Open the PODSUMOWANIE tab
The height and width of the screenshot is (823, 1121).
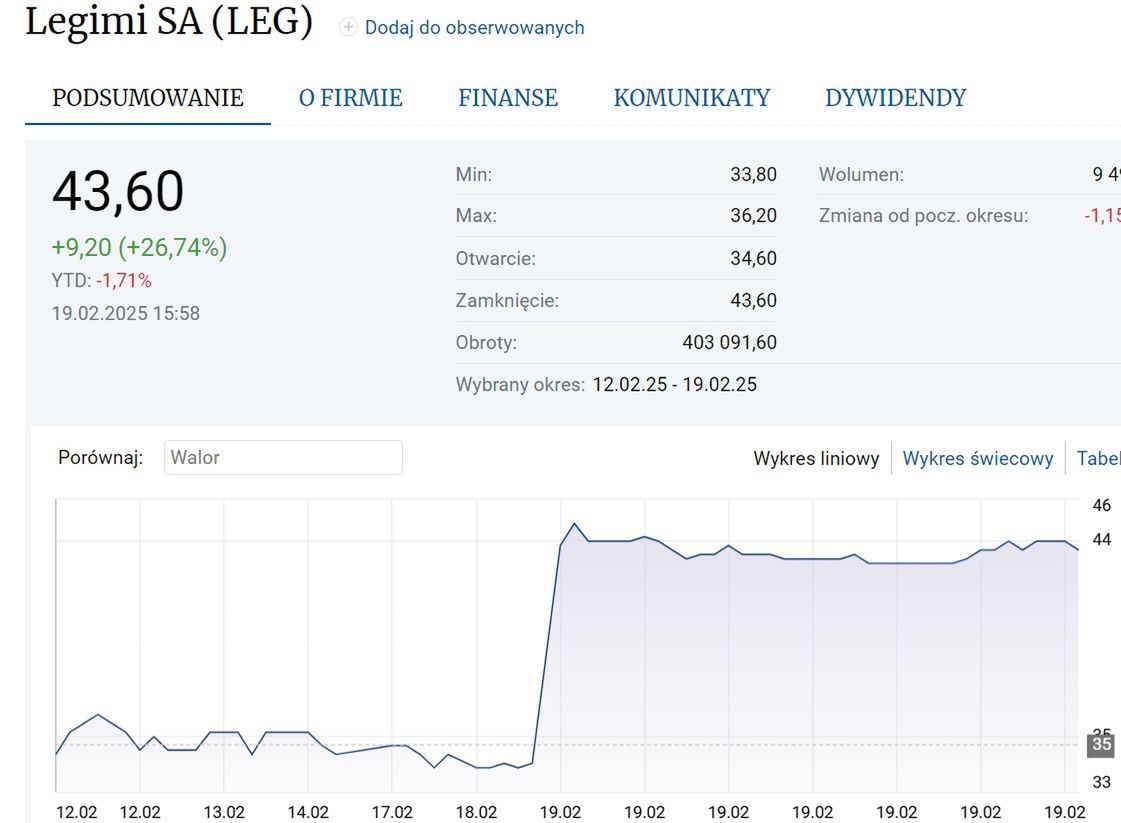tap(148, 98)
